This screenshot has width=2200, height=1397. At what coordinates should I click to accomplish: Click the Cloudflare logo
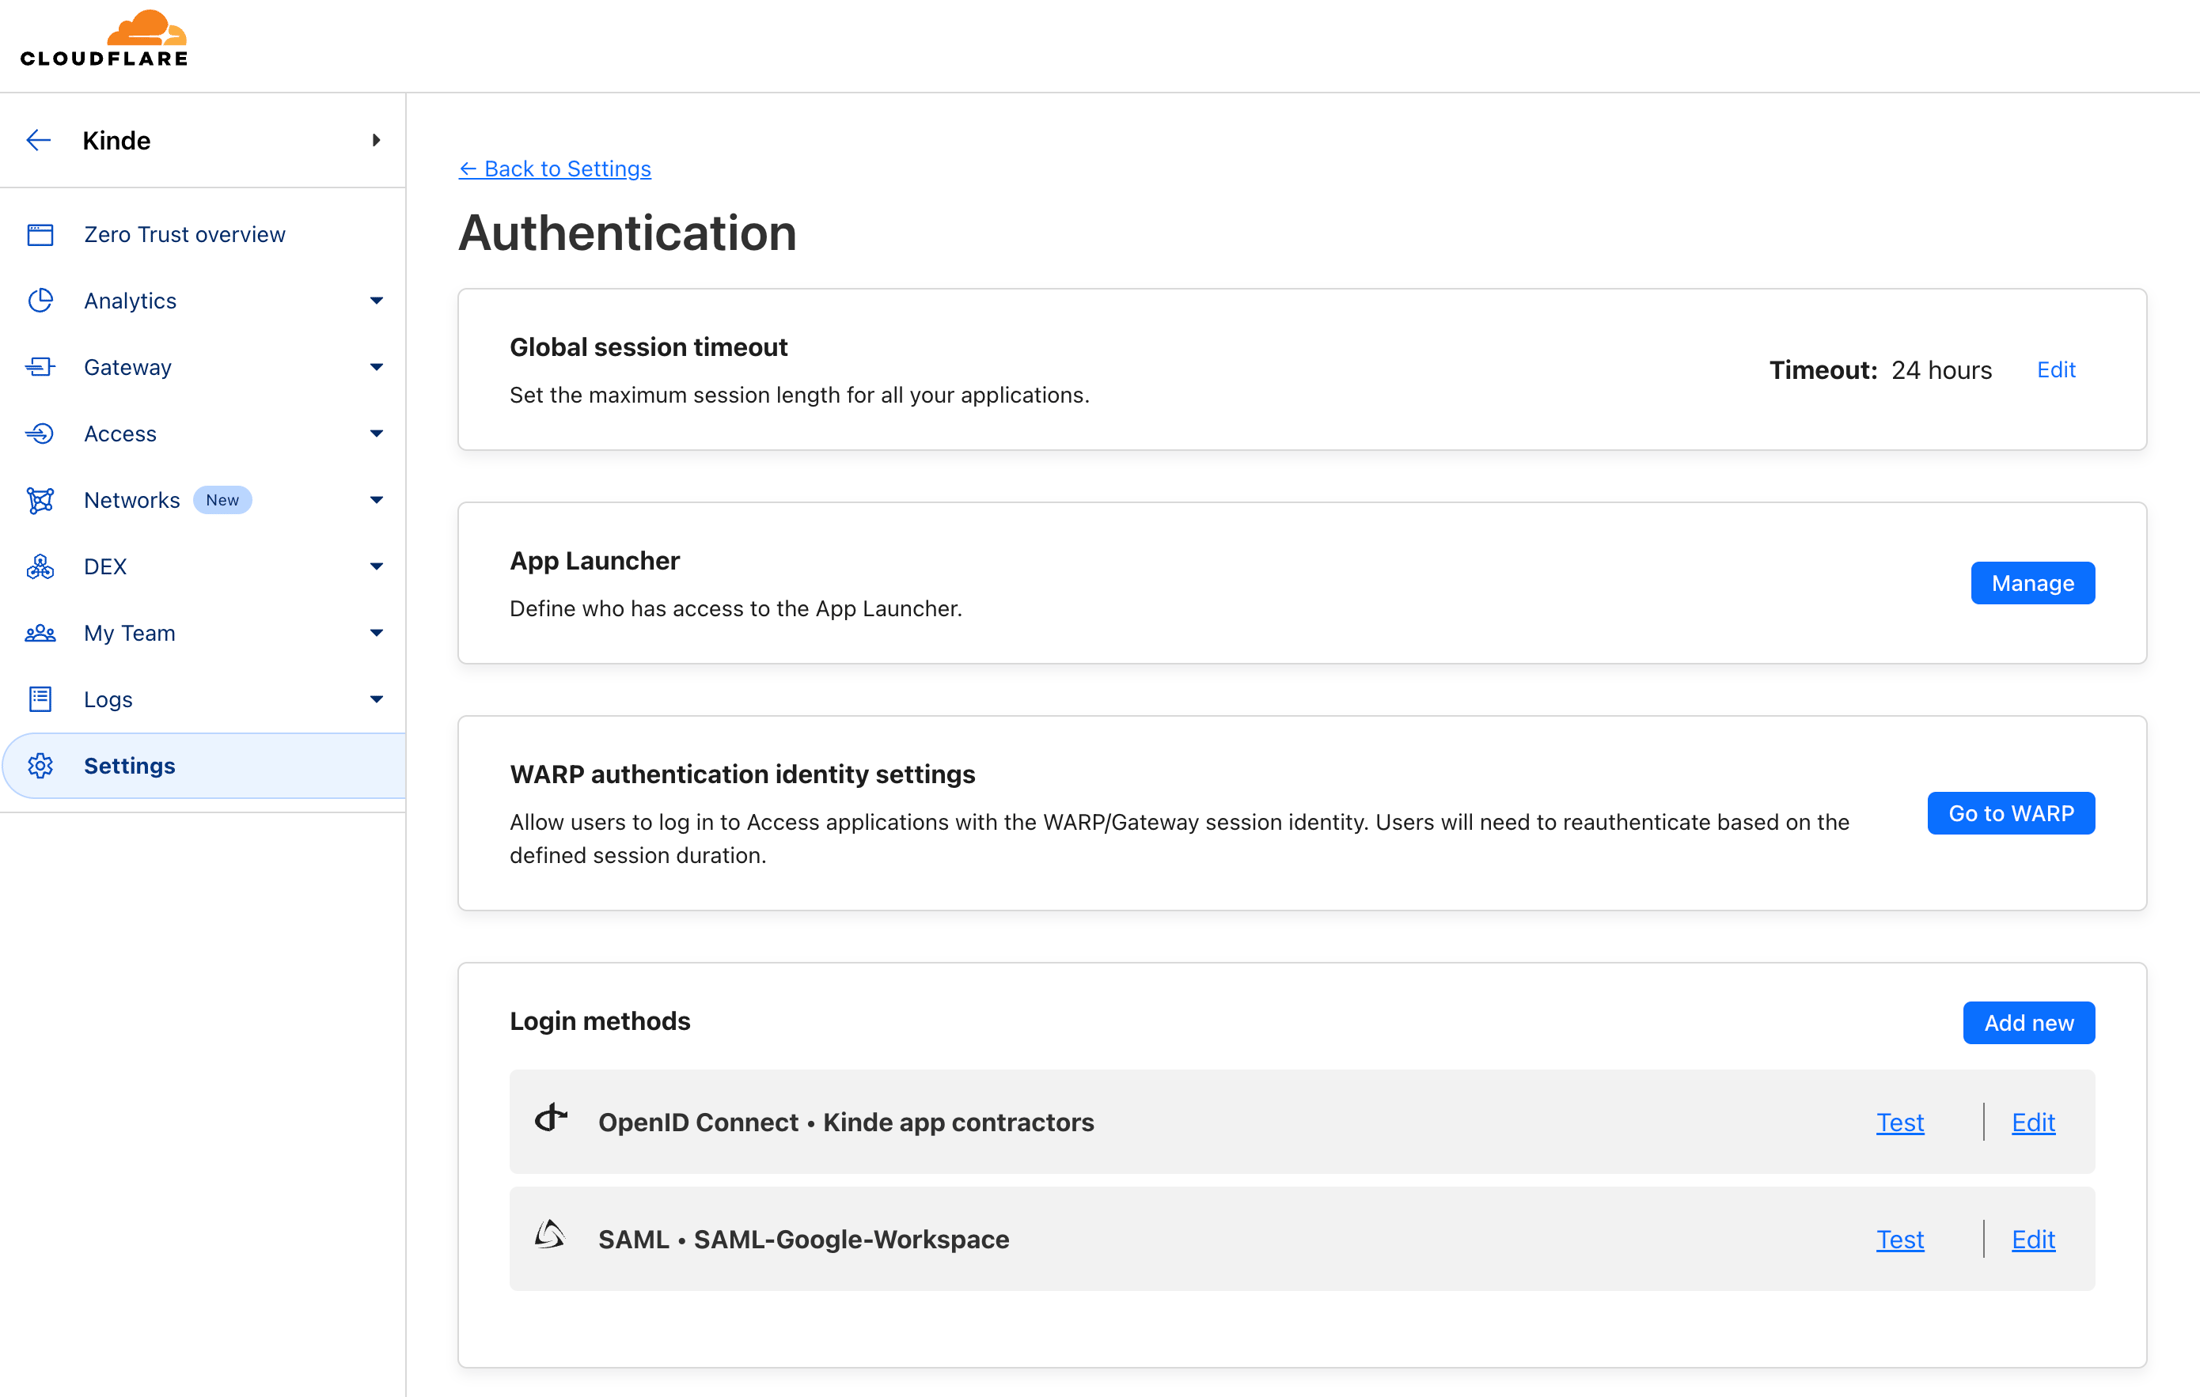(104, 39)
